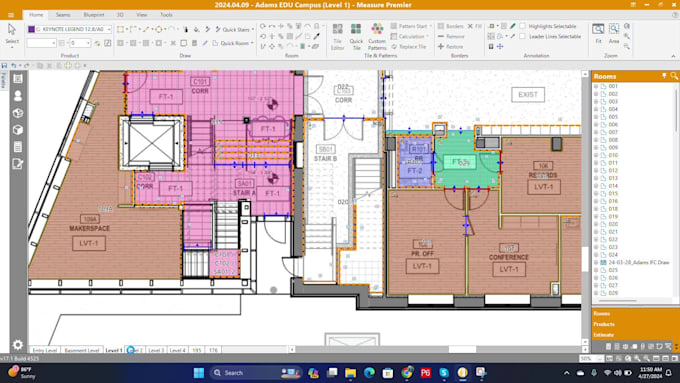Open the Quick Tile tool
The width and height of the screenshot is (680, 383).
coord(356,36)
